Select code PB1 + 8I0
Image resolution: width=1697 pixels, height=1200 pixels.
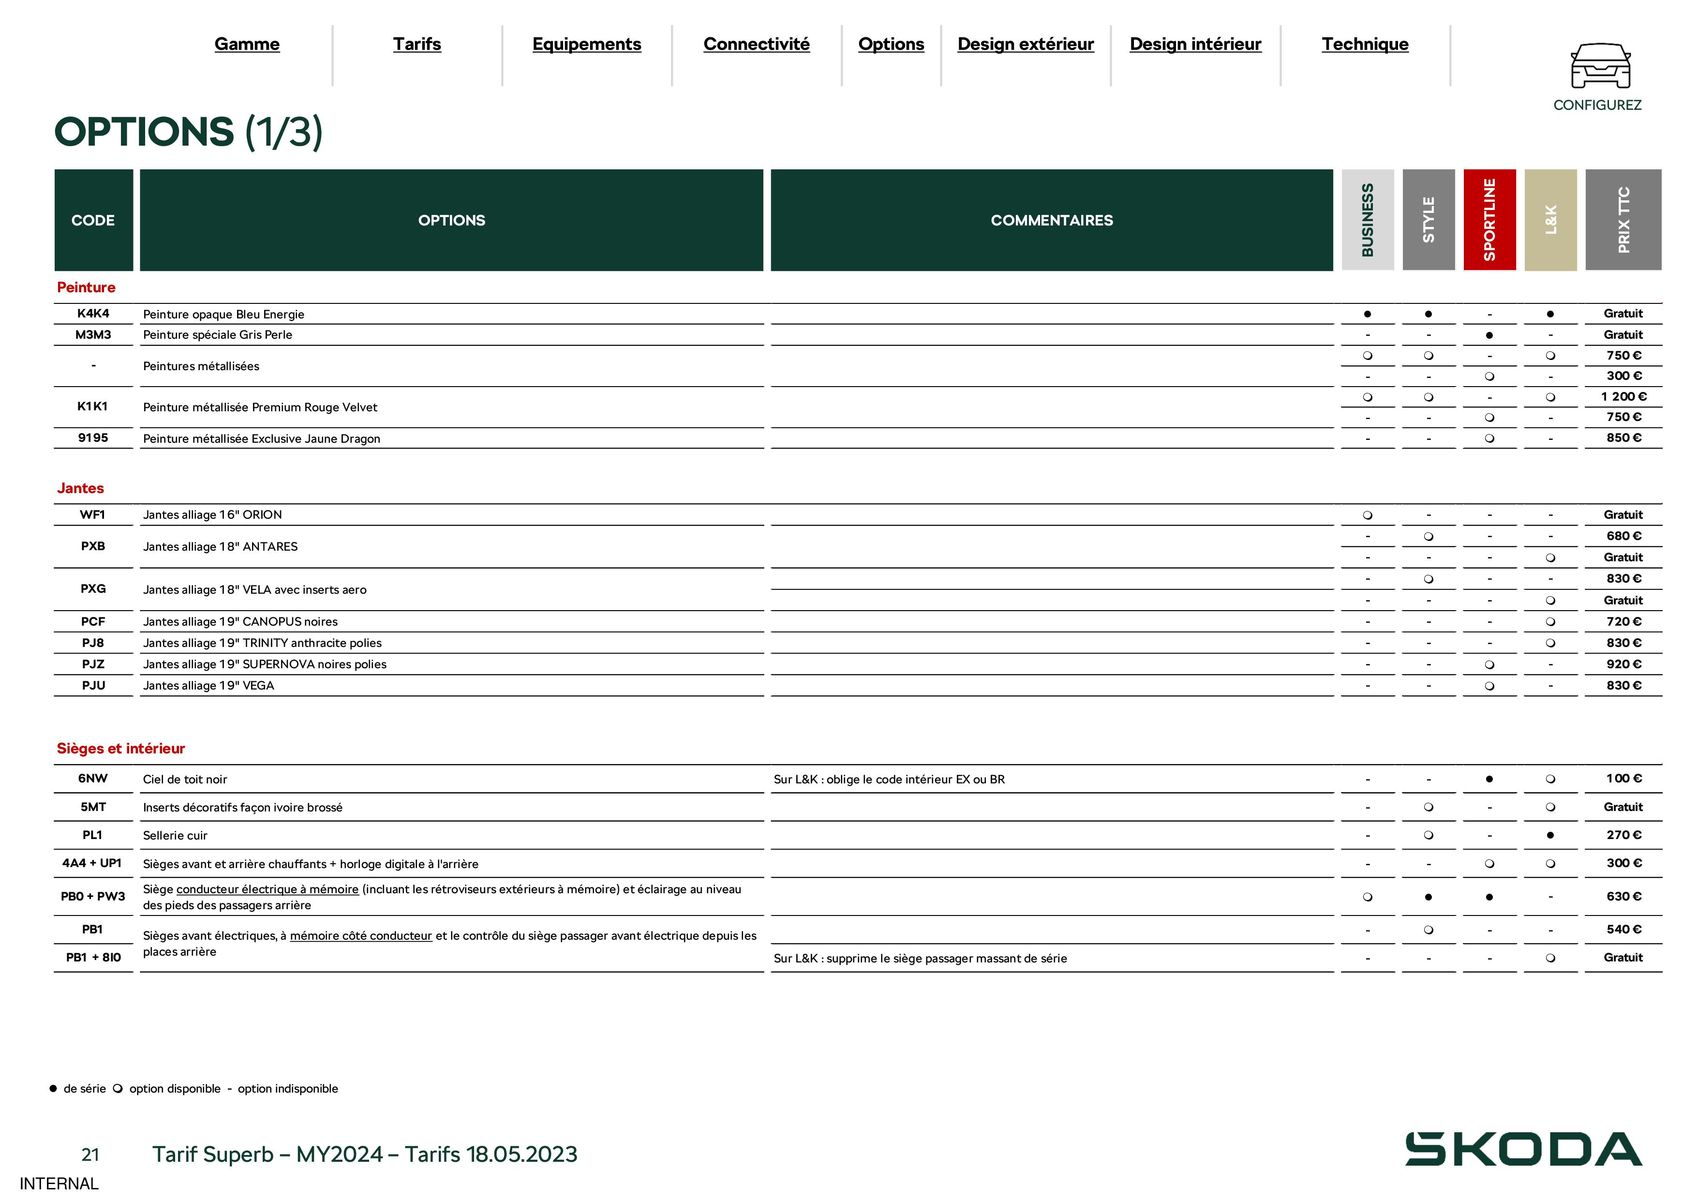(x=93, y=958)
